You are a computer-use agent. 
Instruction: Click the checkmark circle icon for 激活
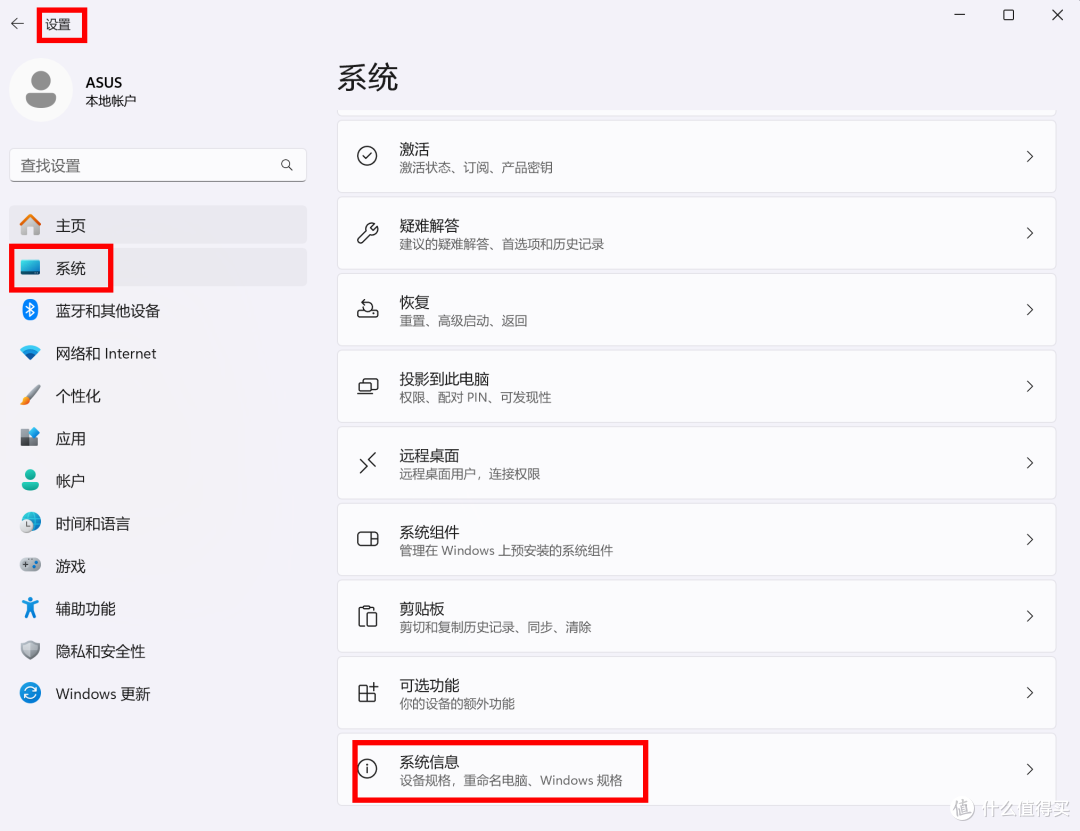tap(367, 156)
